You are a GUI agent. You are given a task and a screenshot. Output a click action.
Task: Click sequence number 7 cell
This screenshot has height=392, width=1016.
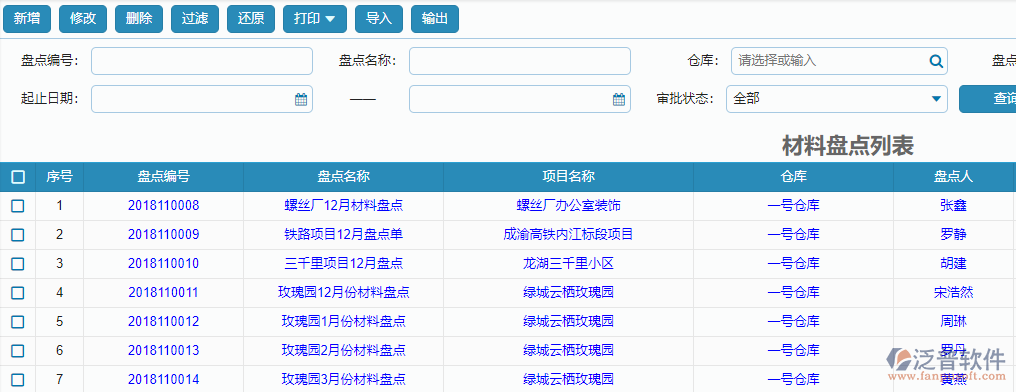[x=60, y=380]
